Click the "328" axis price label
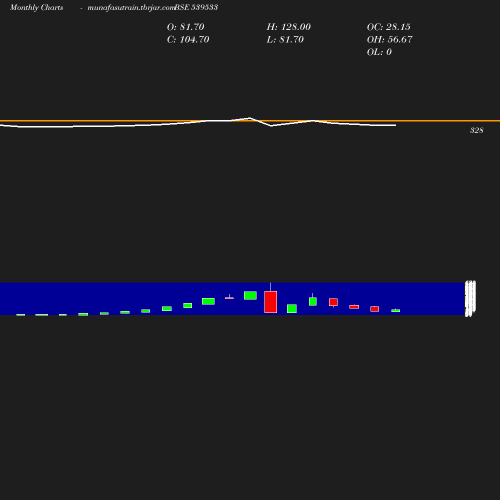Image resolution: width=500 pixels, height=500 pixels. tap(477, 130)
